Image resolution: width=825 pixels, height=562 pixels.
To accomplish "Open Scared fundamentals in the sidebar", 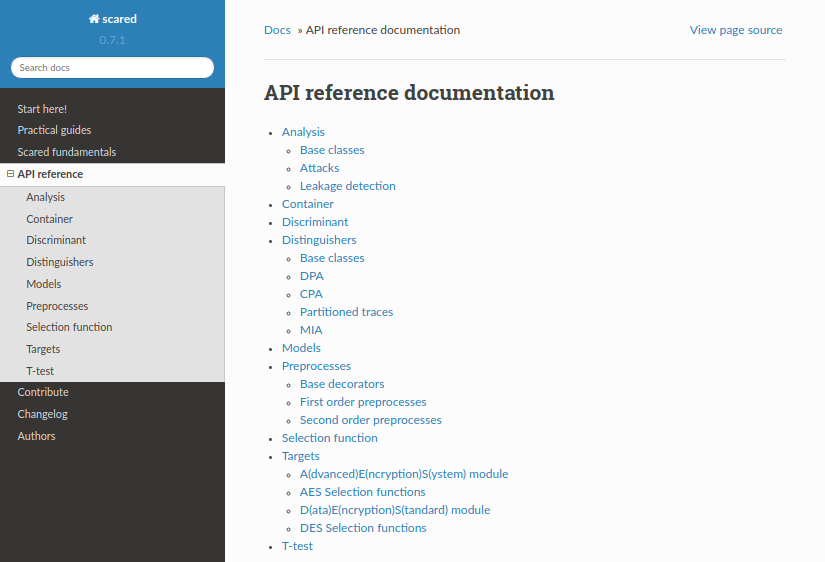I will point(67,152).
